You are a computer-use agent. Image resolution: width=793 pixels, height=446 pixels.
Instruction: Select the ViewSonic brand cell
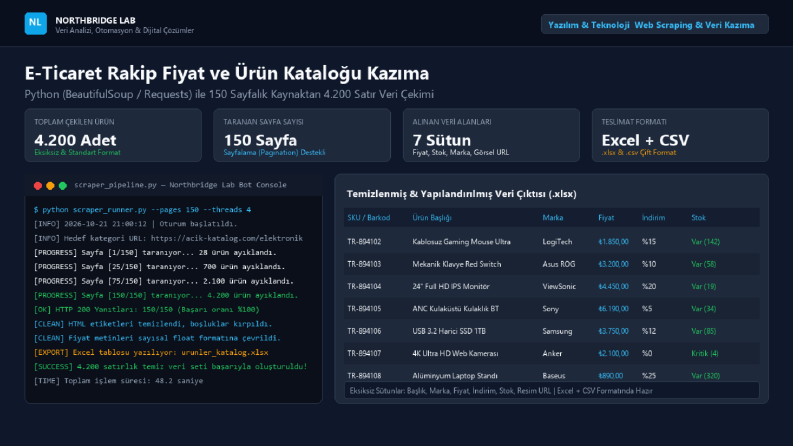pyautogui.click(x=559, y=286)
